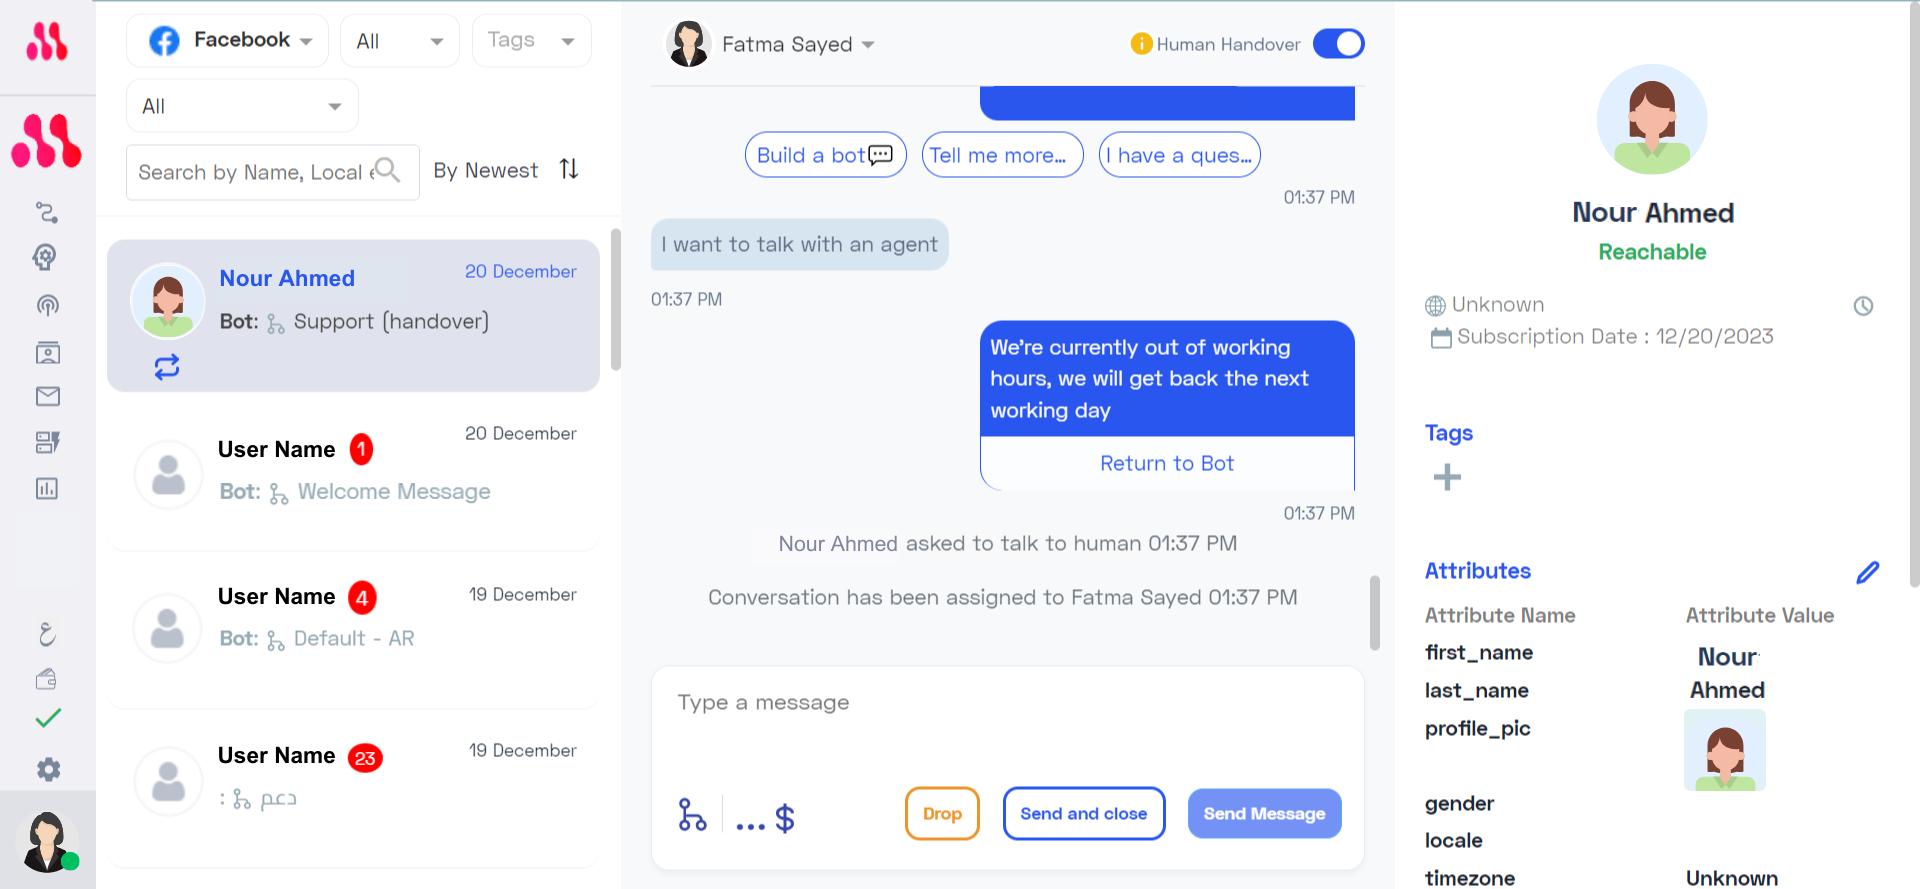The height and width of the screenshot is (889, 1920).
Task: Toggle the By Newest sort order arrows
Action: point(569,169)
